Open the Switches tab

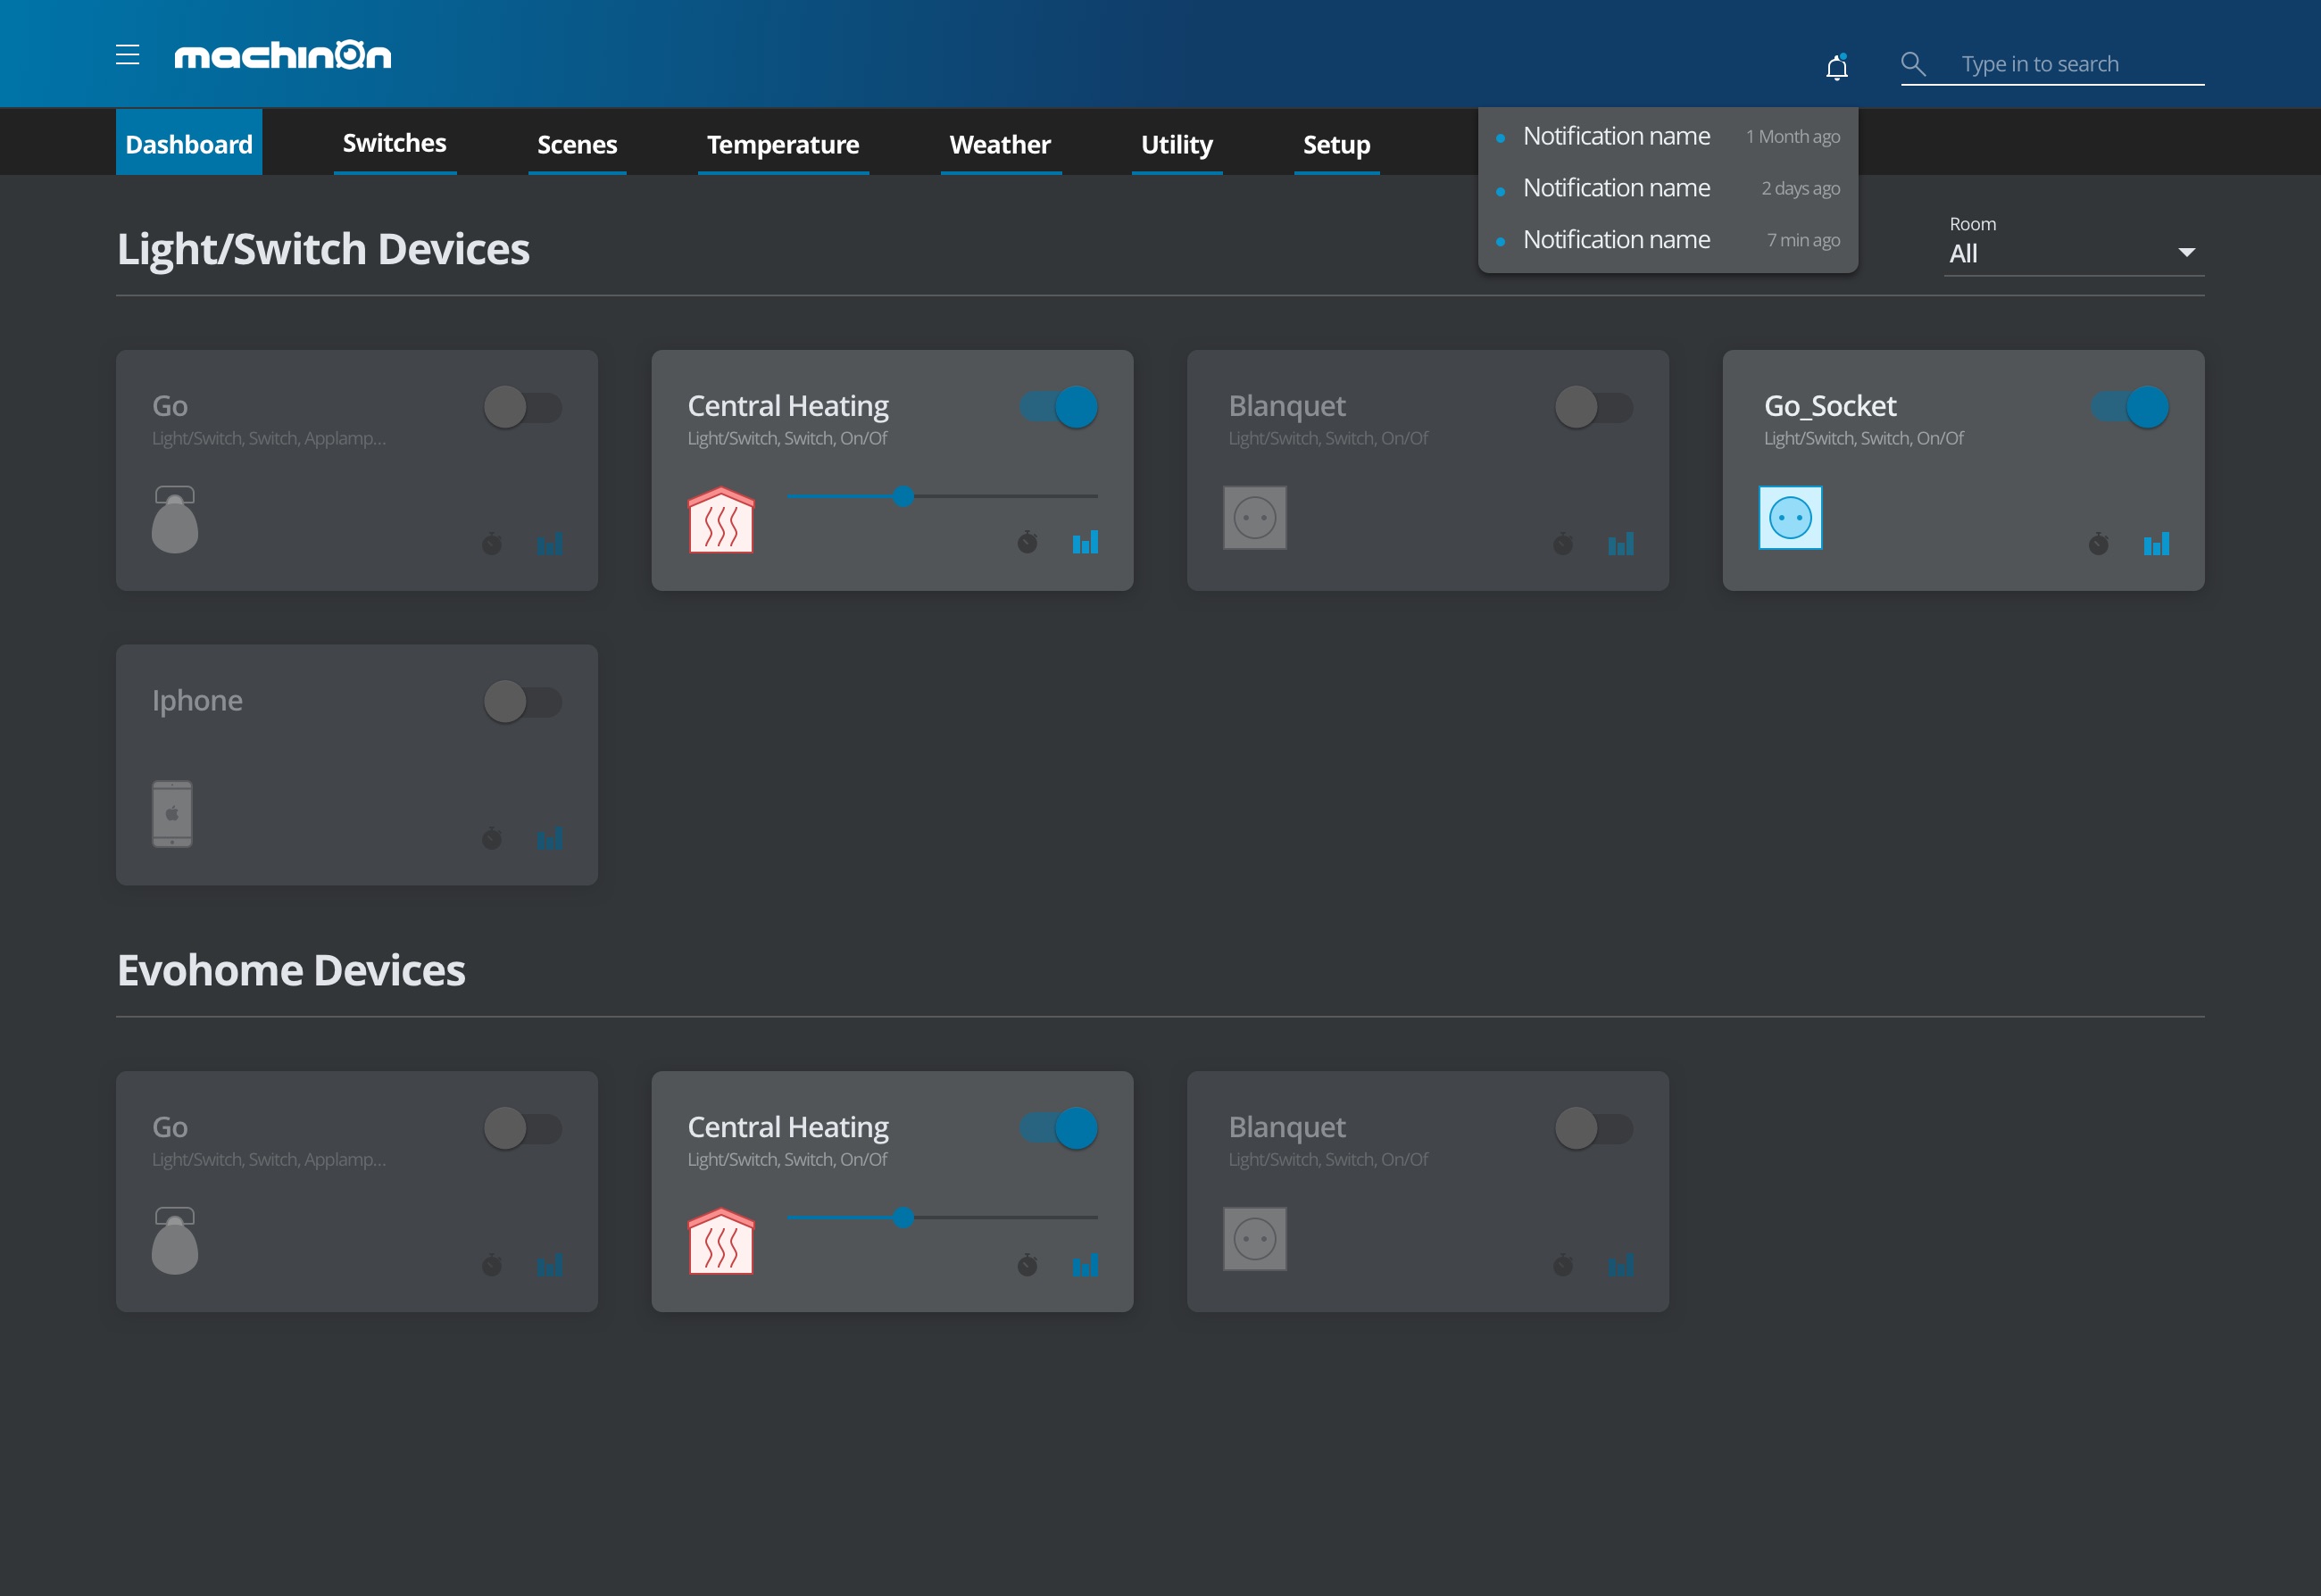point(395,143)
